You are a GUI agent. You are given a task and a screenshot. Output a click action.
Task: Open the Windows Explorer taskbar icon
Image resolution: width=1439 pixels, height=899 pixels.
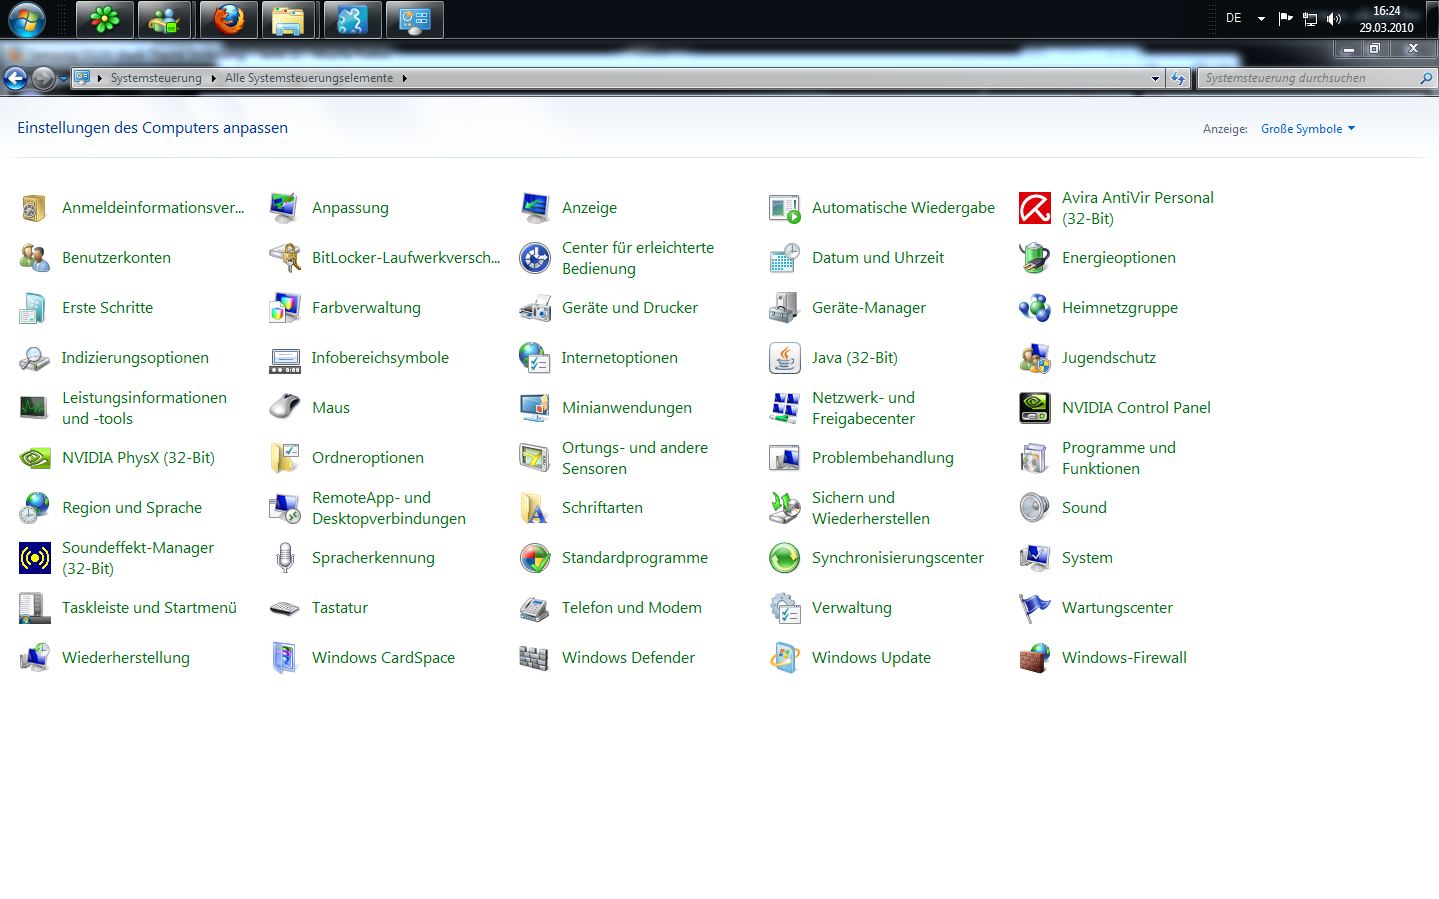(x=291, y=20)
